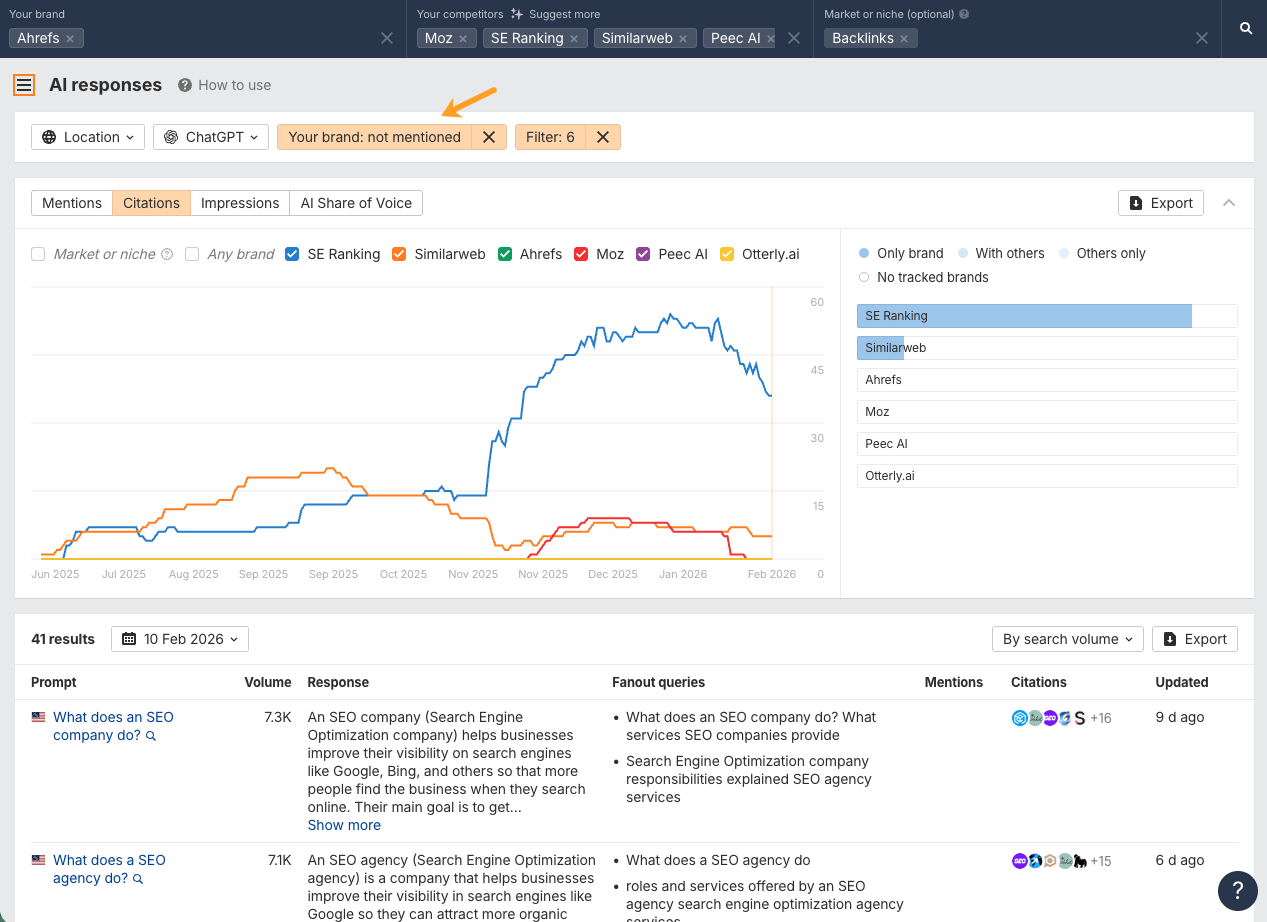Open the 'By search volume' sort dropdown
The width and height of the screenshot is (1267, 922).
(x=1067, y=639)
